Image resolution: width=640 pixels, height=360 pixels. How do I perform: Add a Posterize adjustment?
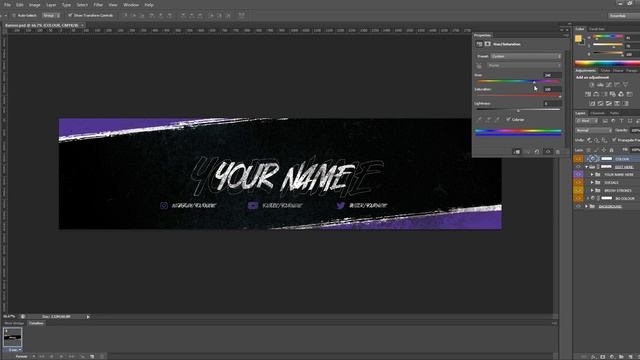[x=600, y=104]
